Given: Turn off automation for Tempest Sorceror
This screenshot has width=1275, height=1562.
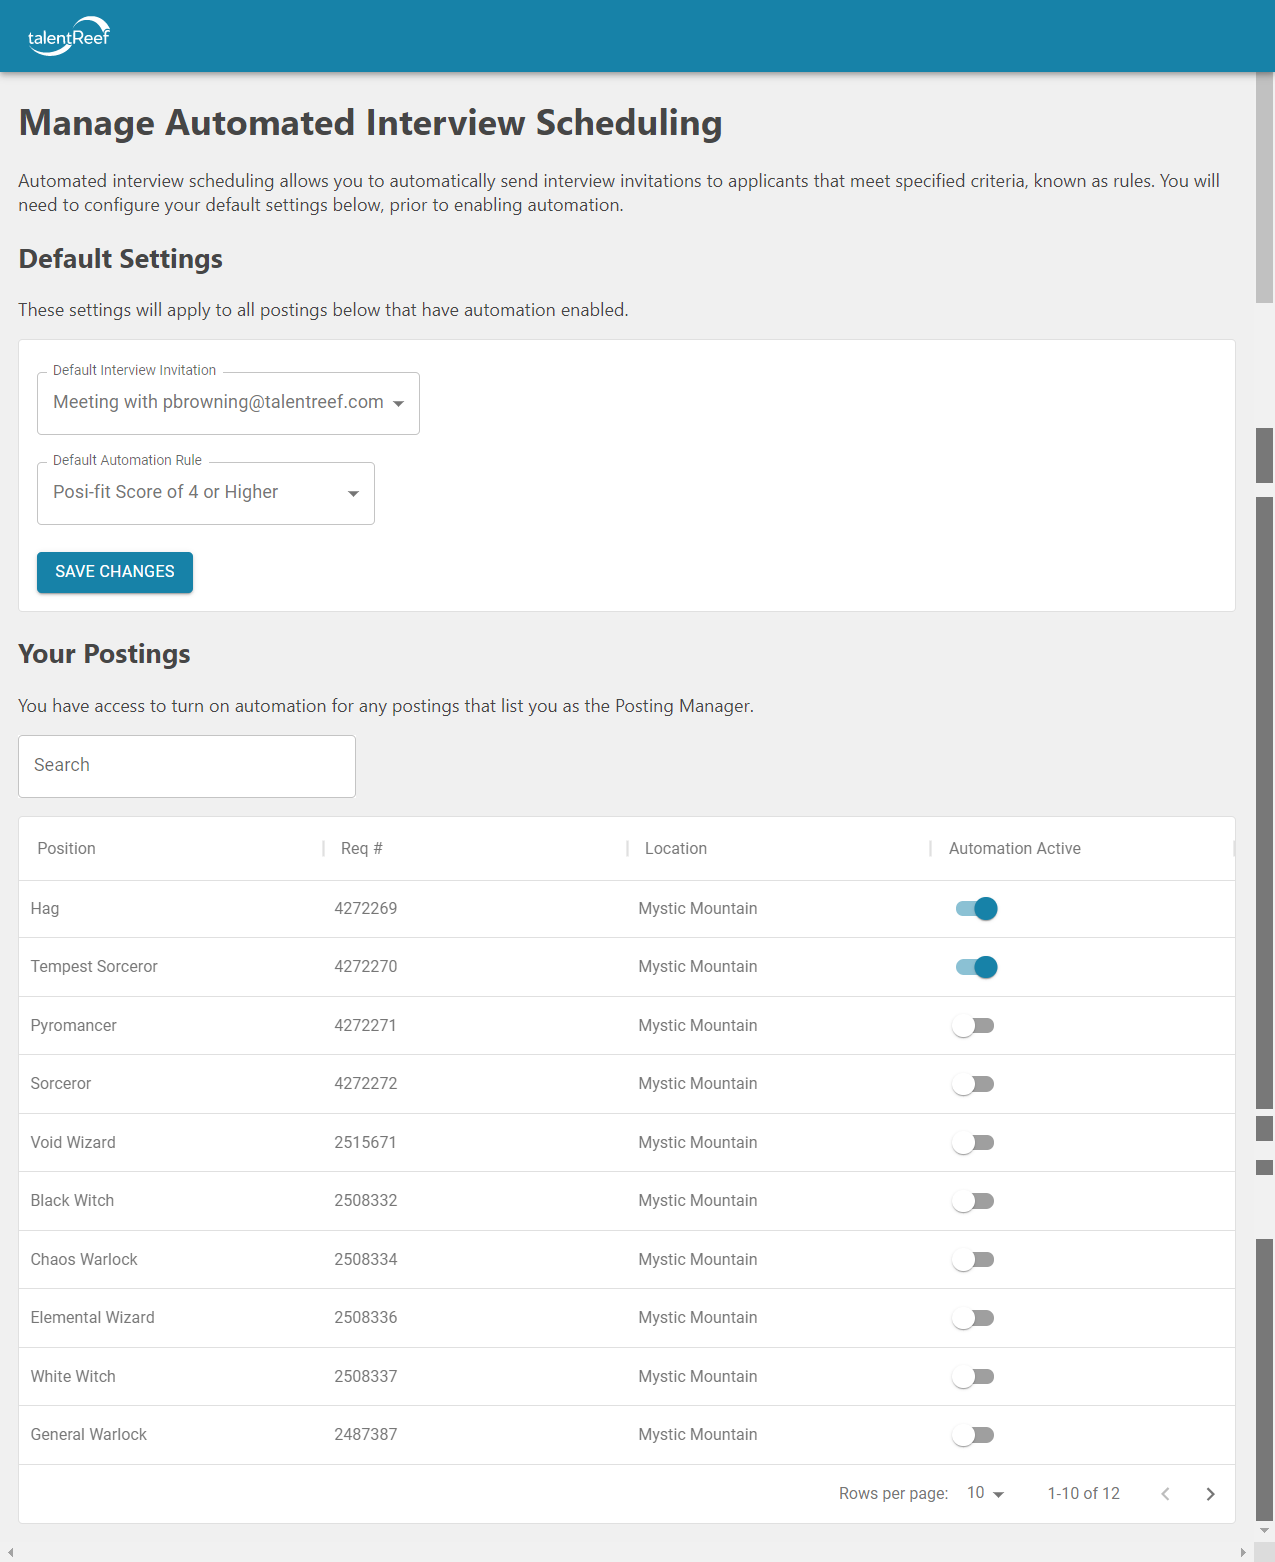Looking at the screenshot, I should 975,966.
